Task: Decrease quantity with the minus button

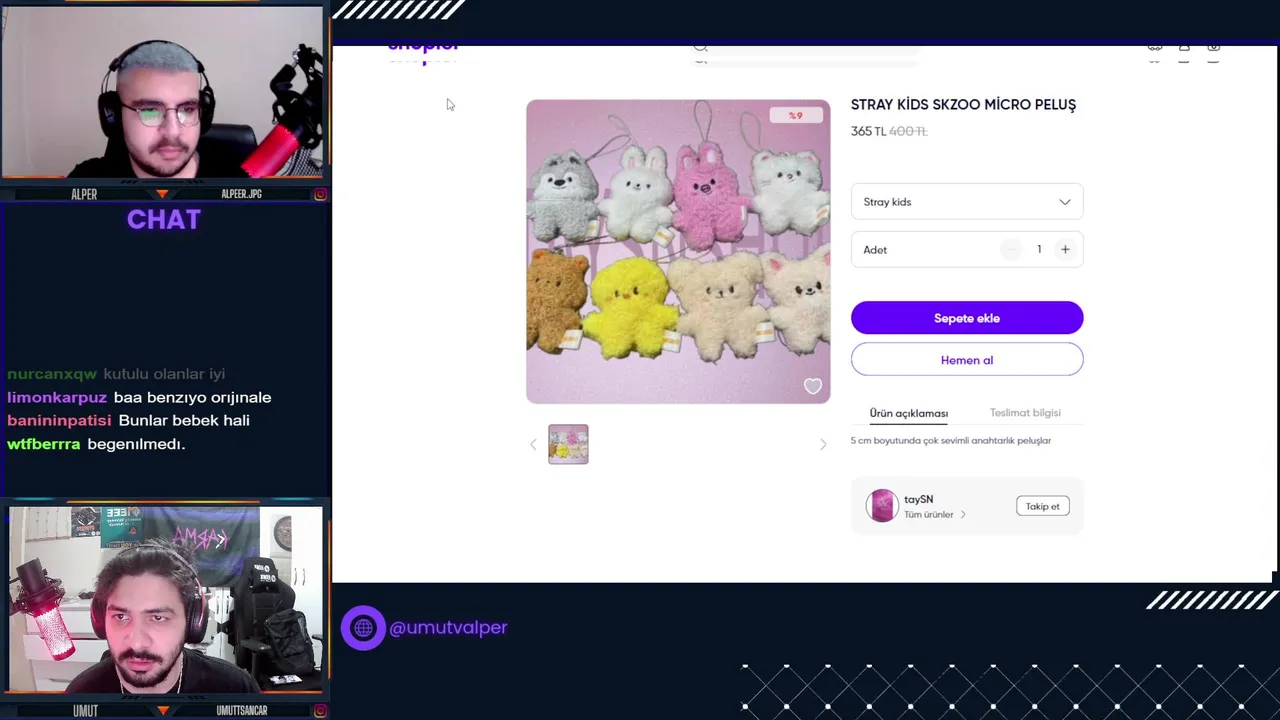Action: 1012,250
